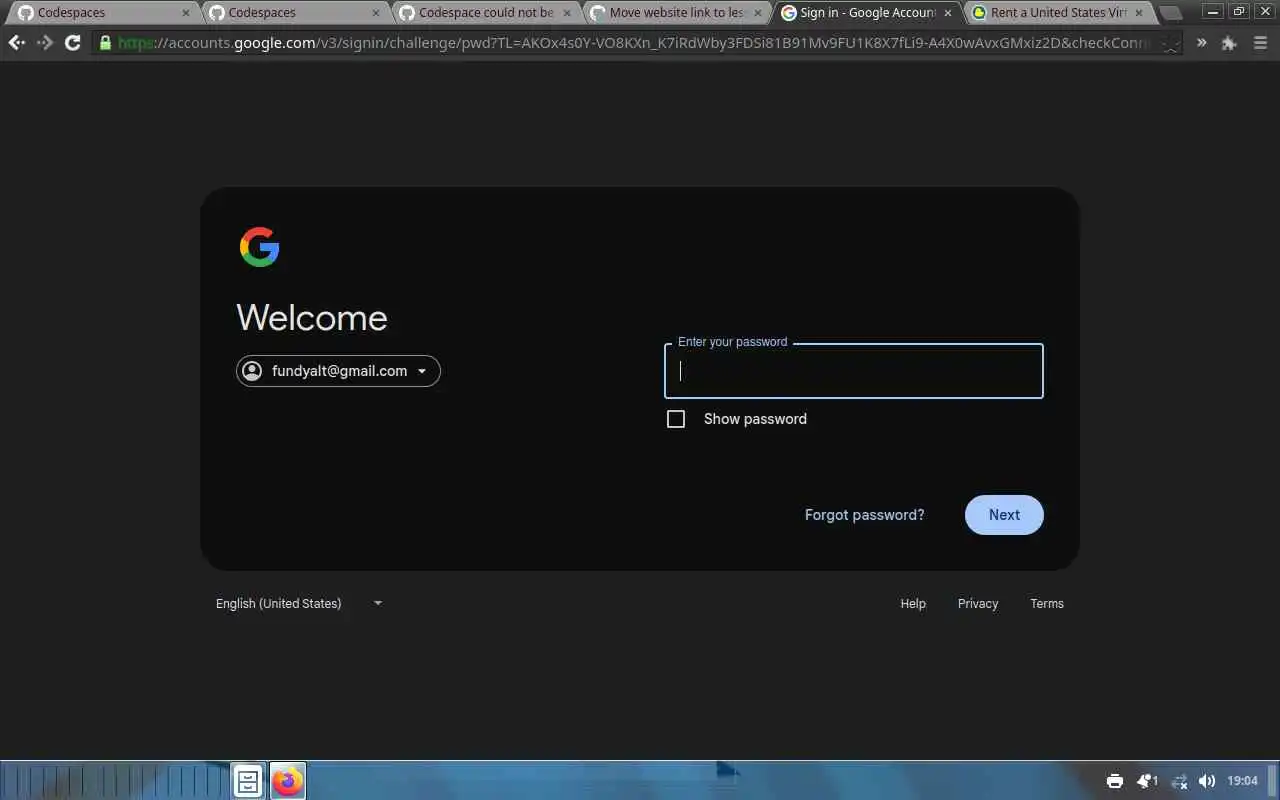This screenshot has width=1280, height=800.
Task: Open a new tab with the tab-strip button
Action: pos(1171,13)
